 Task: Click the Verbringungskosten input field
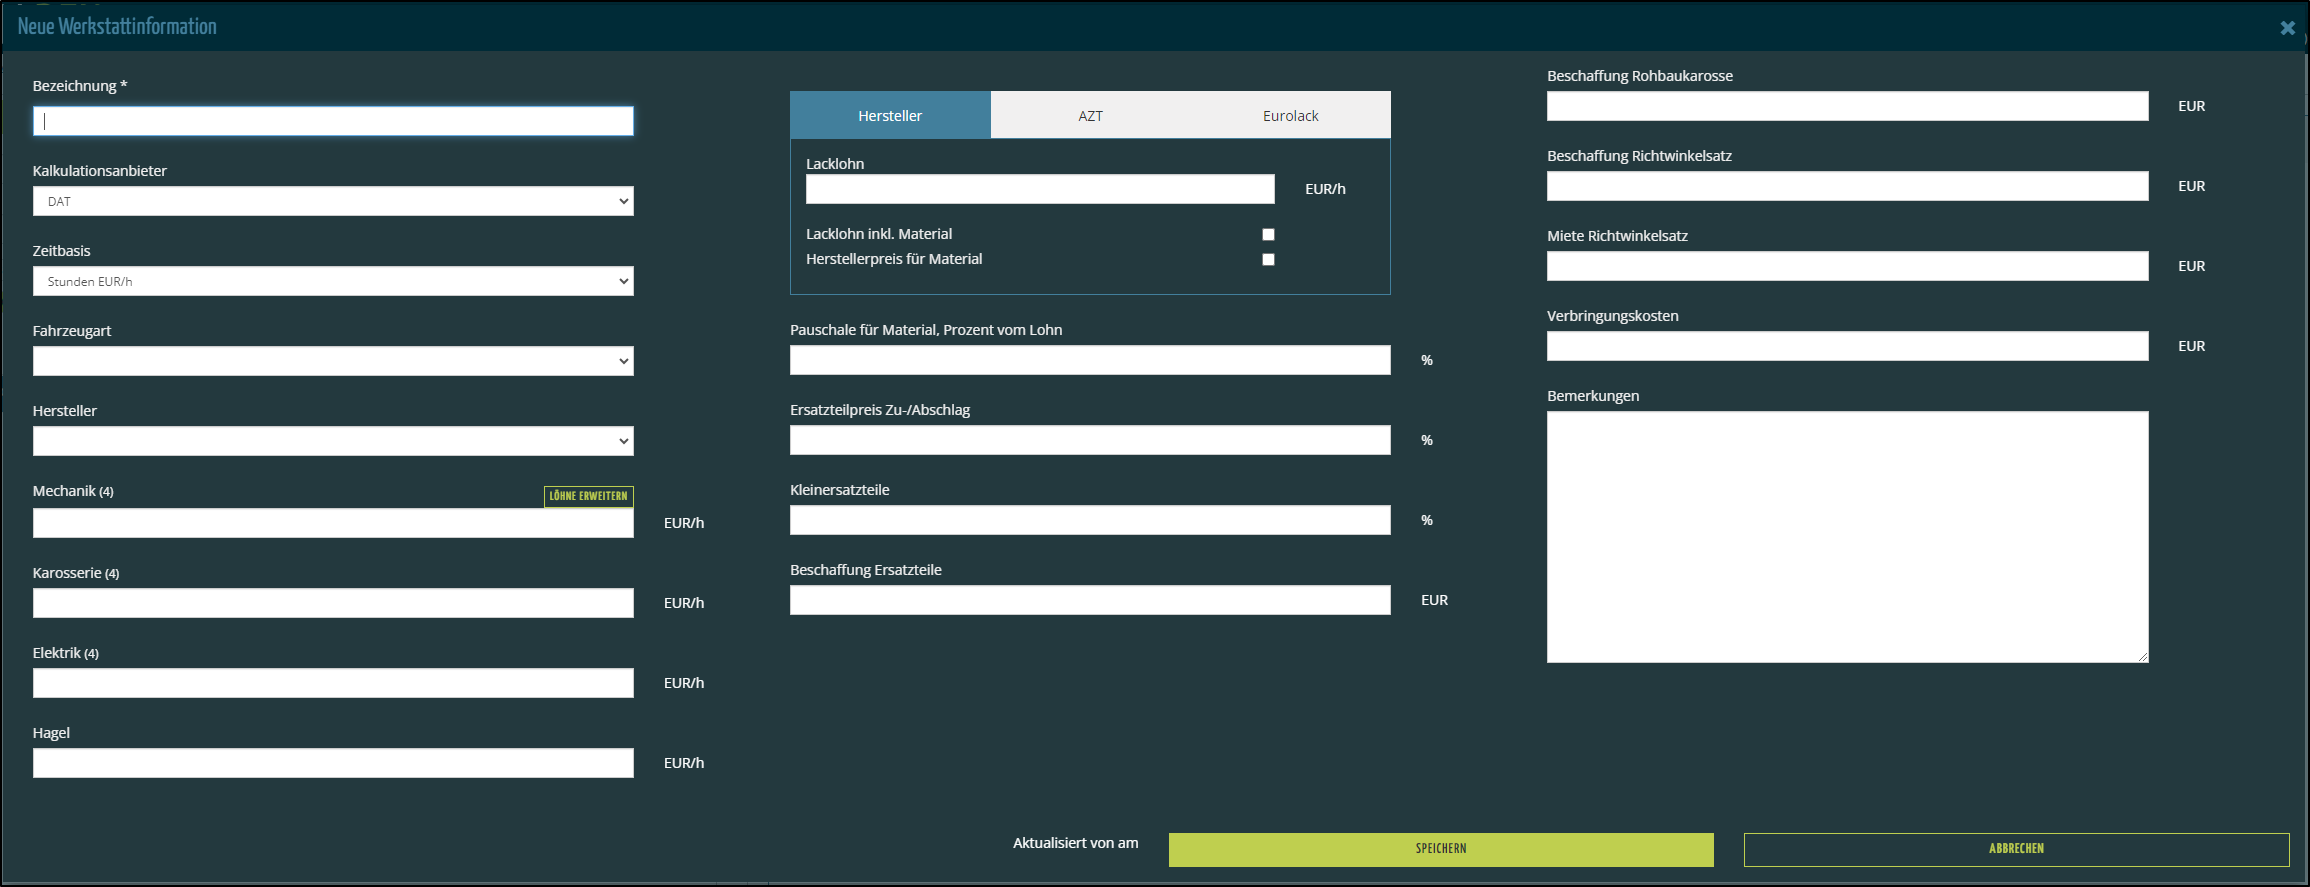click(1847, 346)
